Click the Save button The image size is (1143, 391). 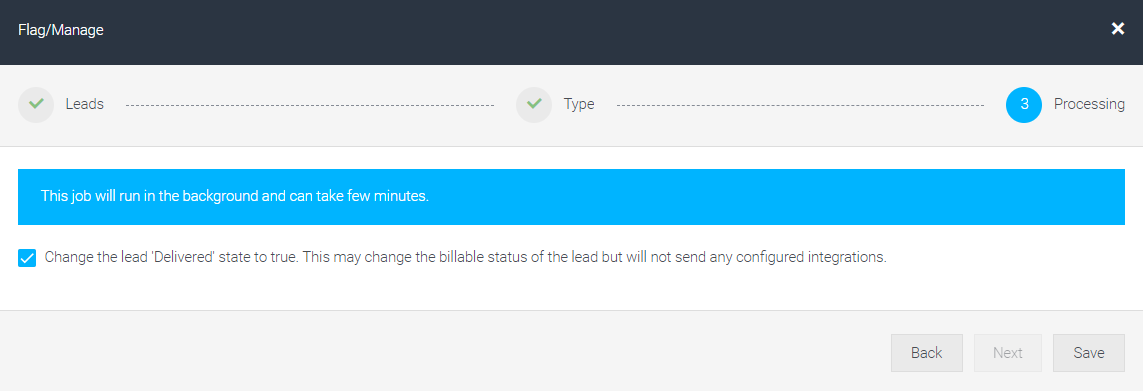tap(1088, 353)
